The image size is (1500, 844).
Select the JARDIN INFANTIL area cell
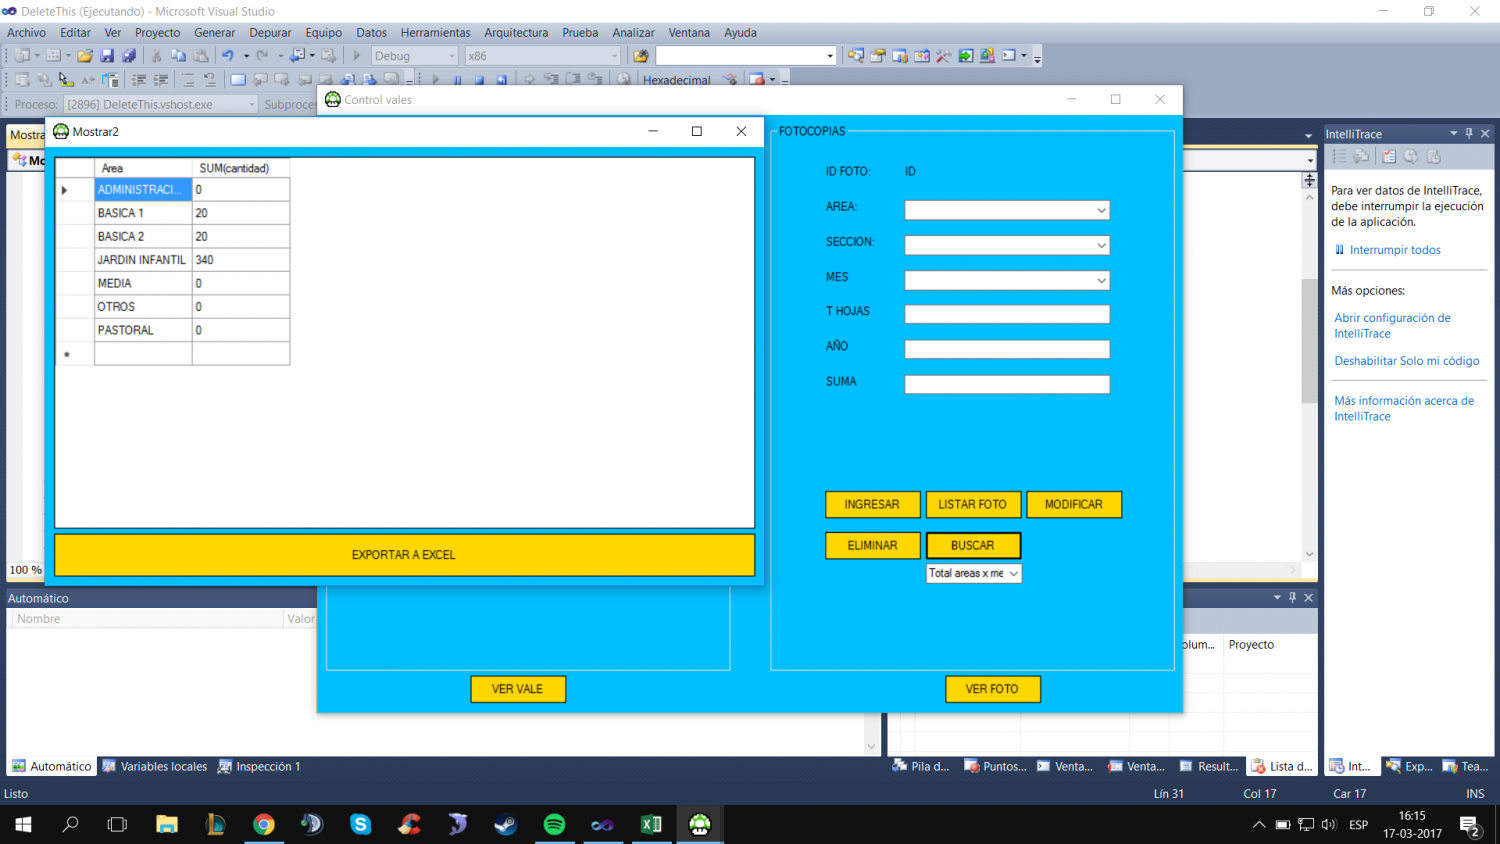142,260
